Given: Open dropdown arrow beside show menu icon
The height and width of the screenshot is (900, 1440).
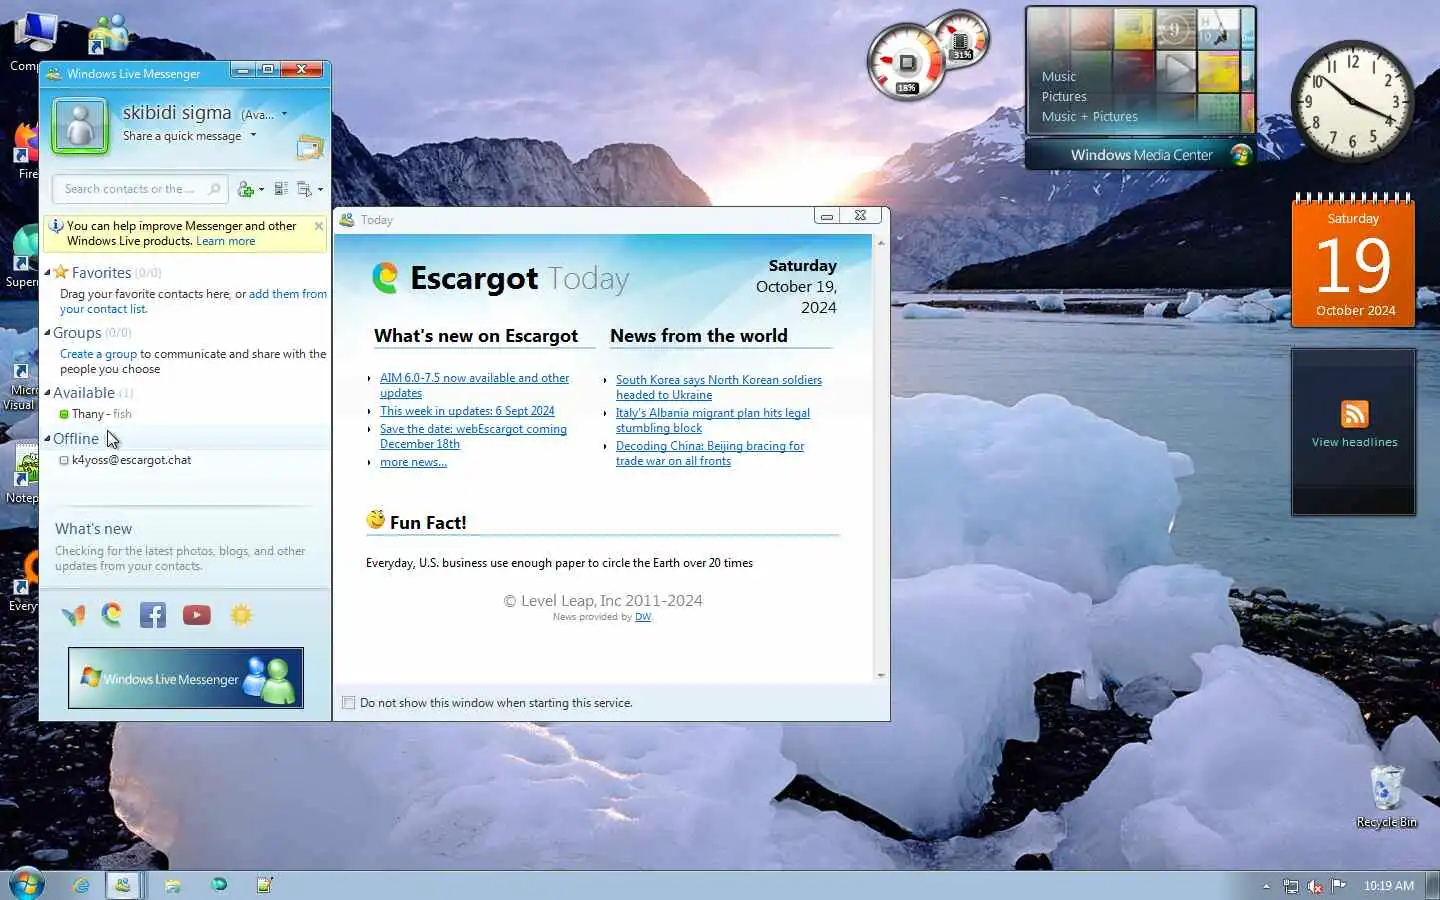Looking at the screenshot, I should [320, 190].
